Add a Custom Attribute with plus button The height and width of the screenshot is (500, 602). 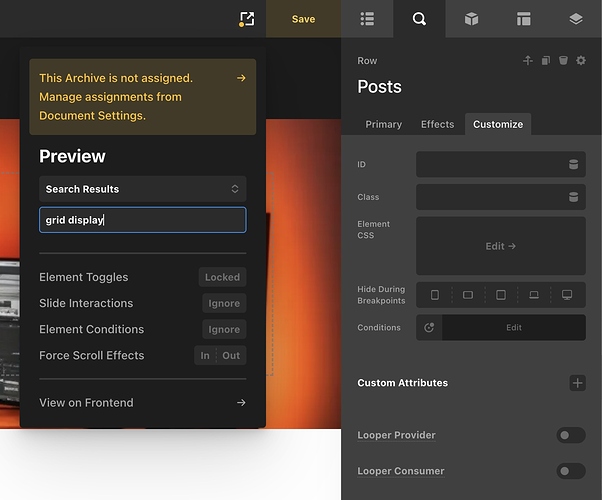[577, 383]
